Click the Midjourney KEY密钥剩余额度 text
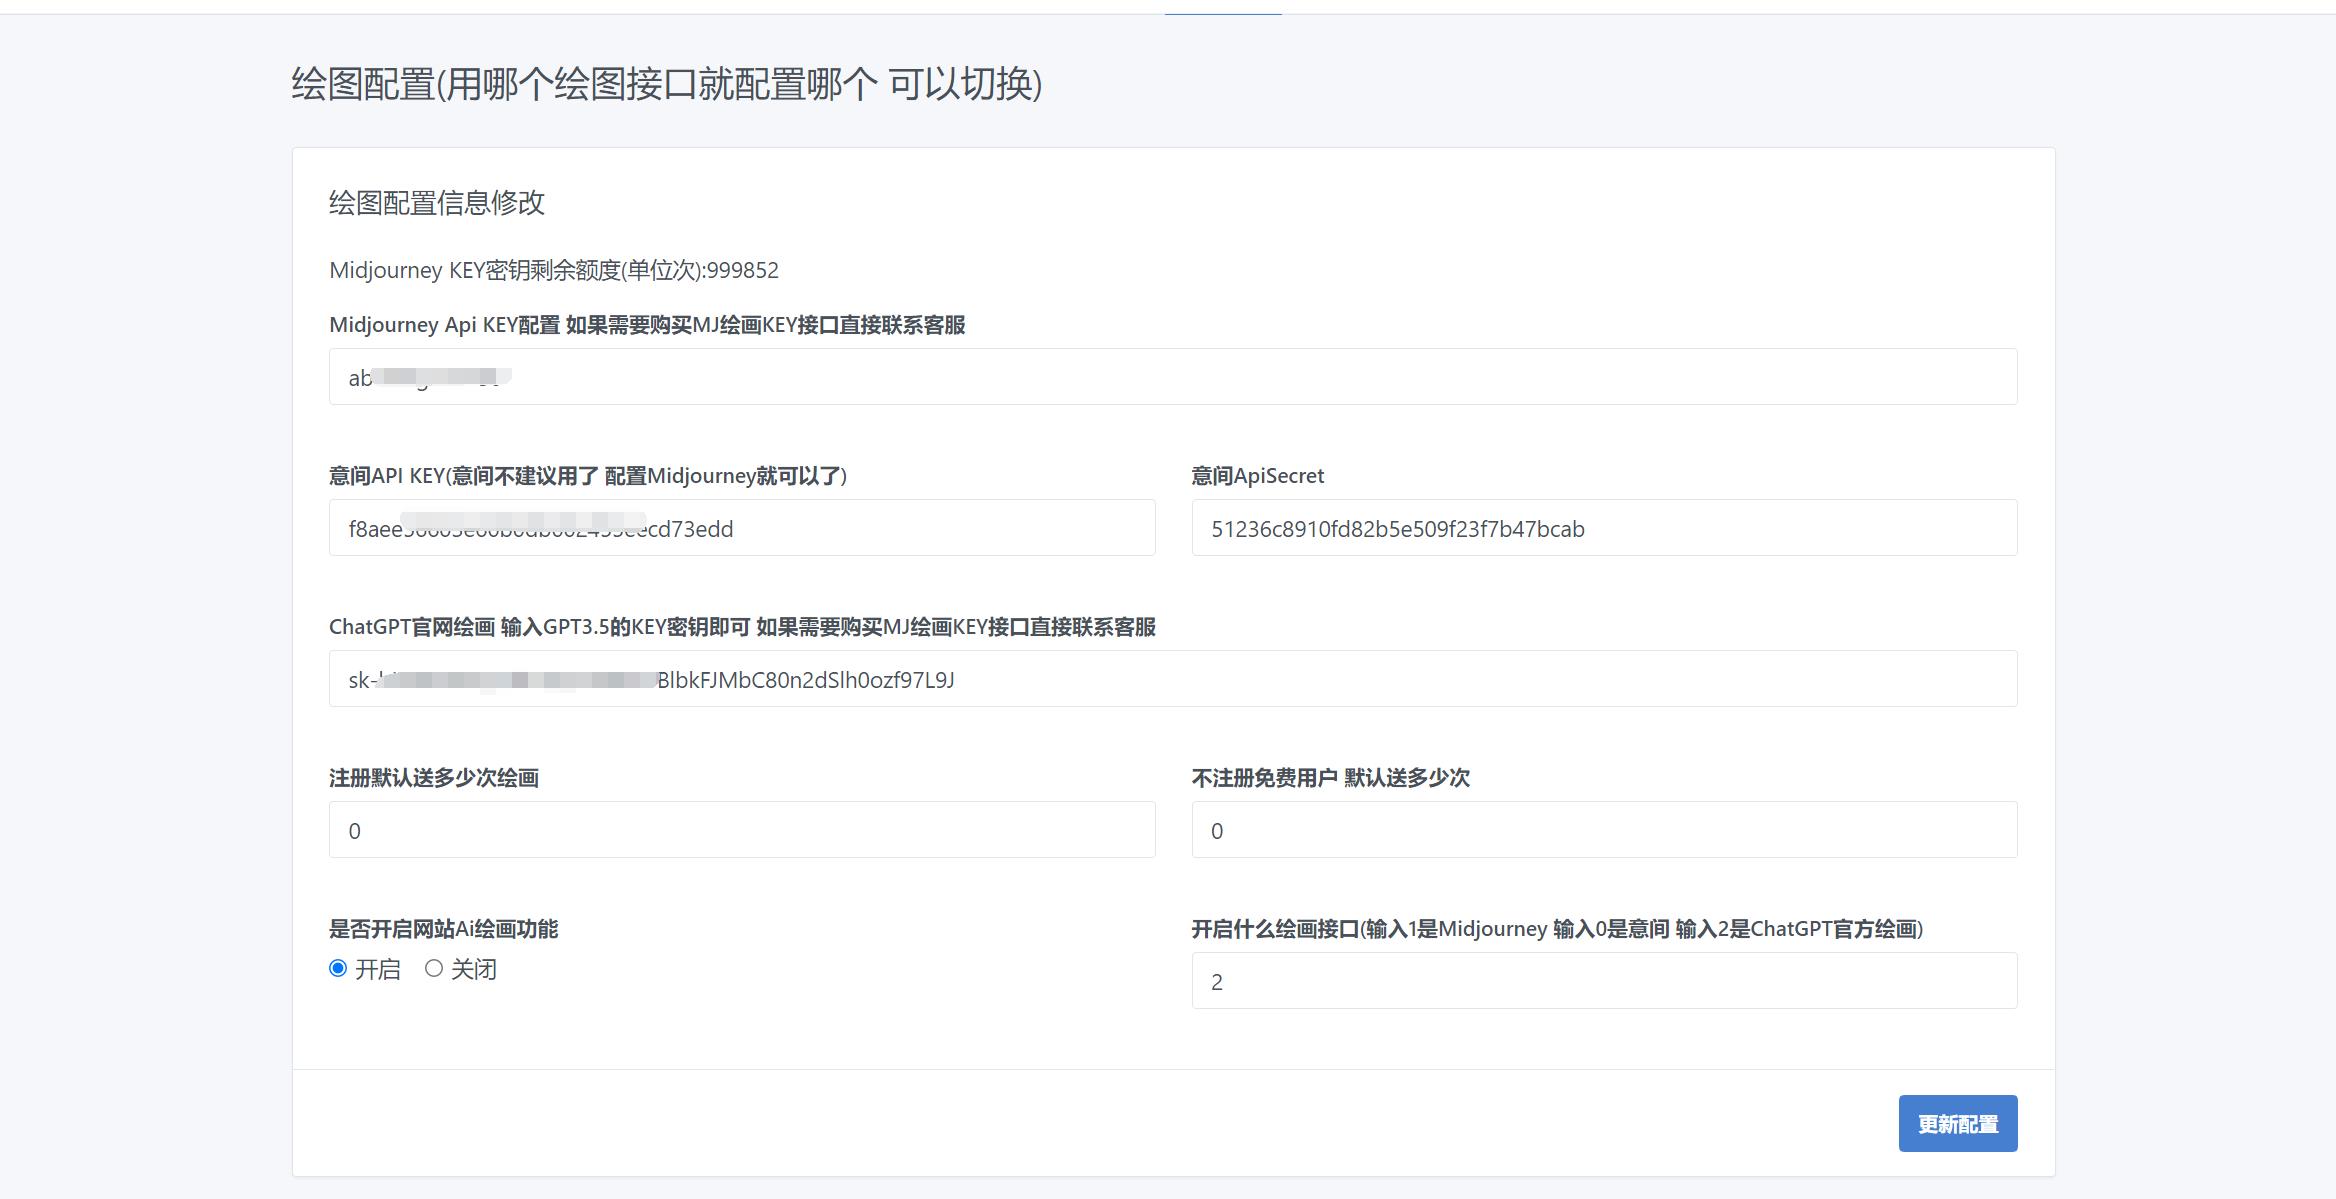Viewport: 2336px width, 1199px height. pos(556,269)
